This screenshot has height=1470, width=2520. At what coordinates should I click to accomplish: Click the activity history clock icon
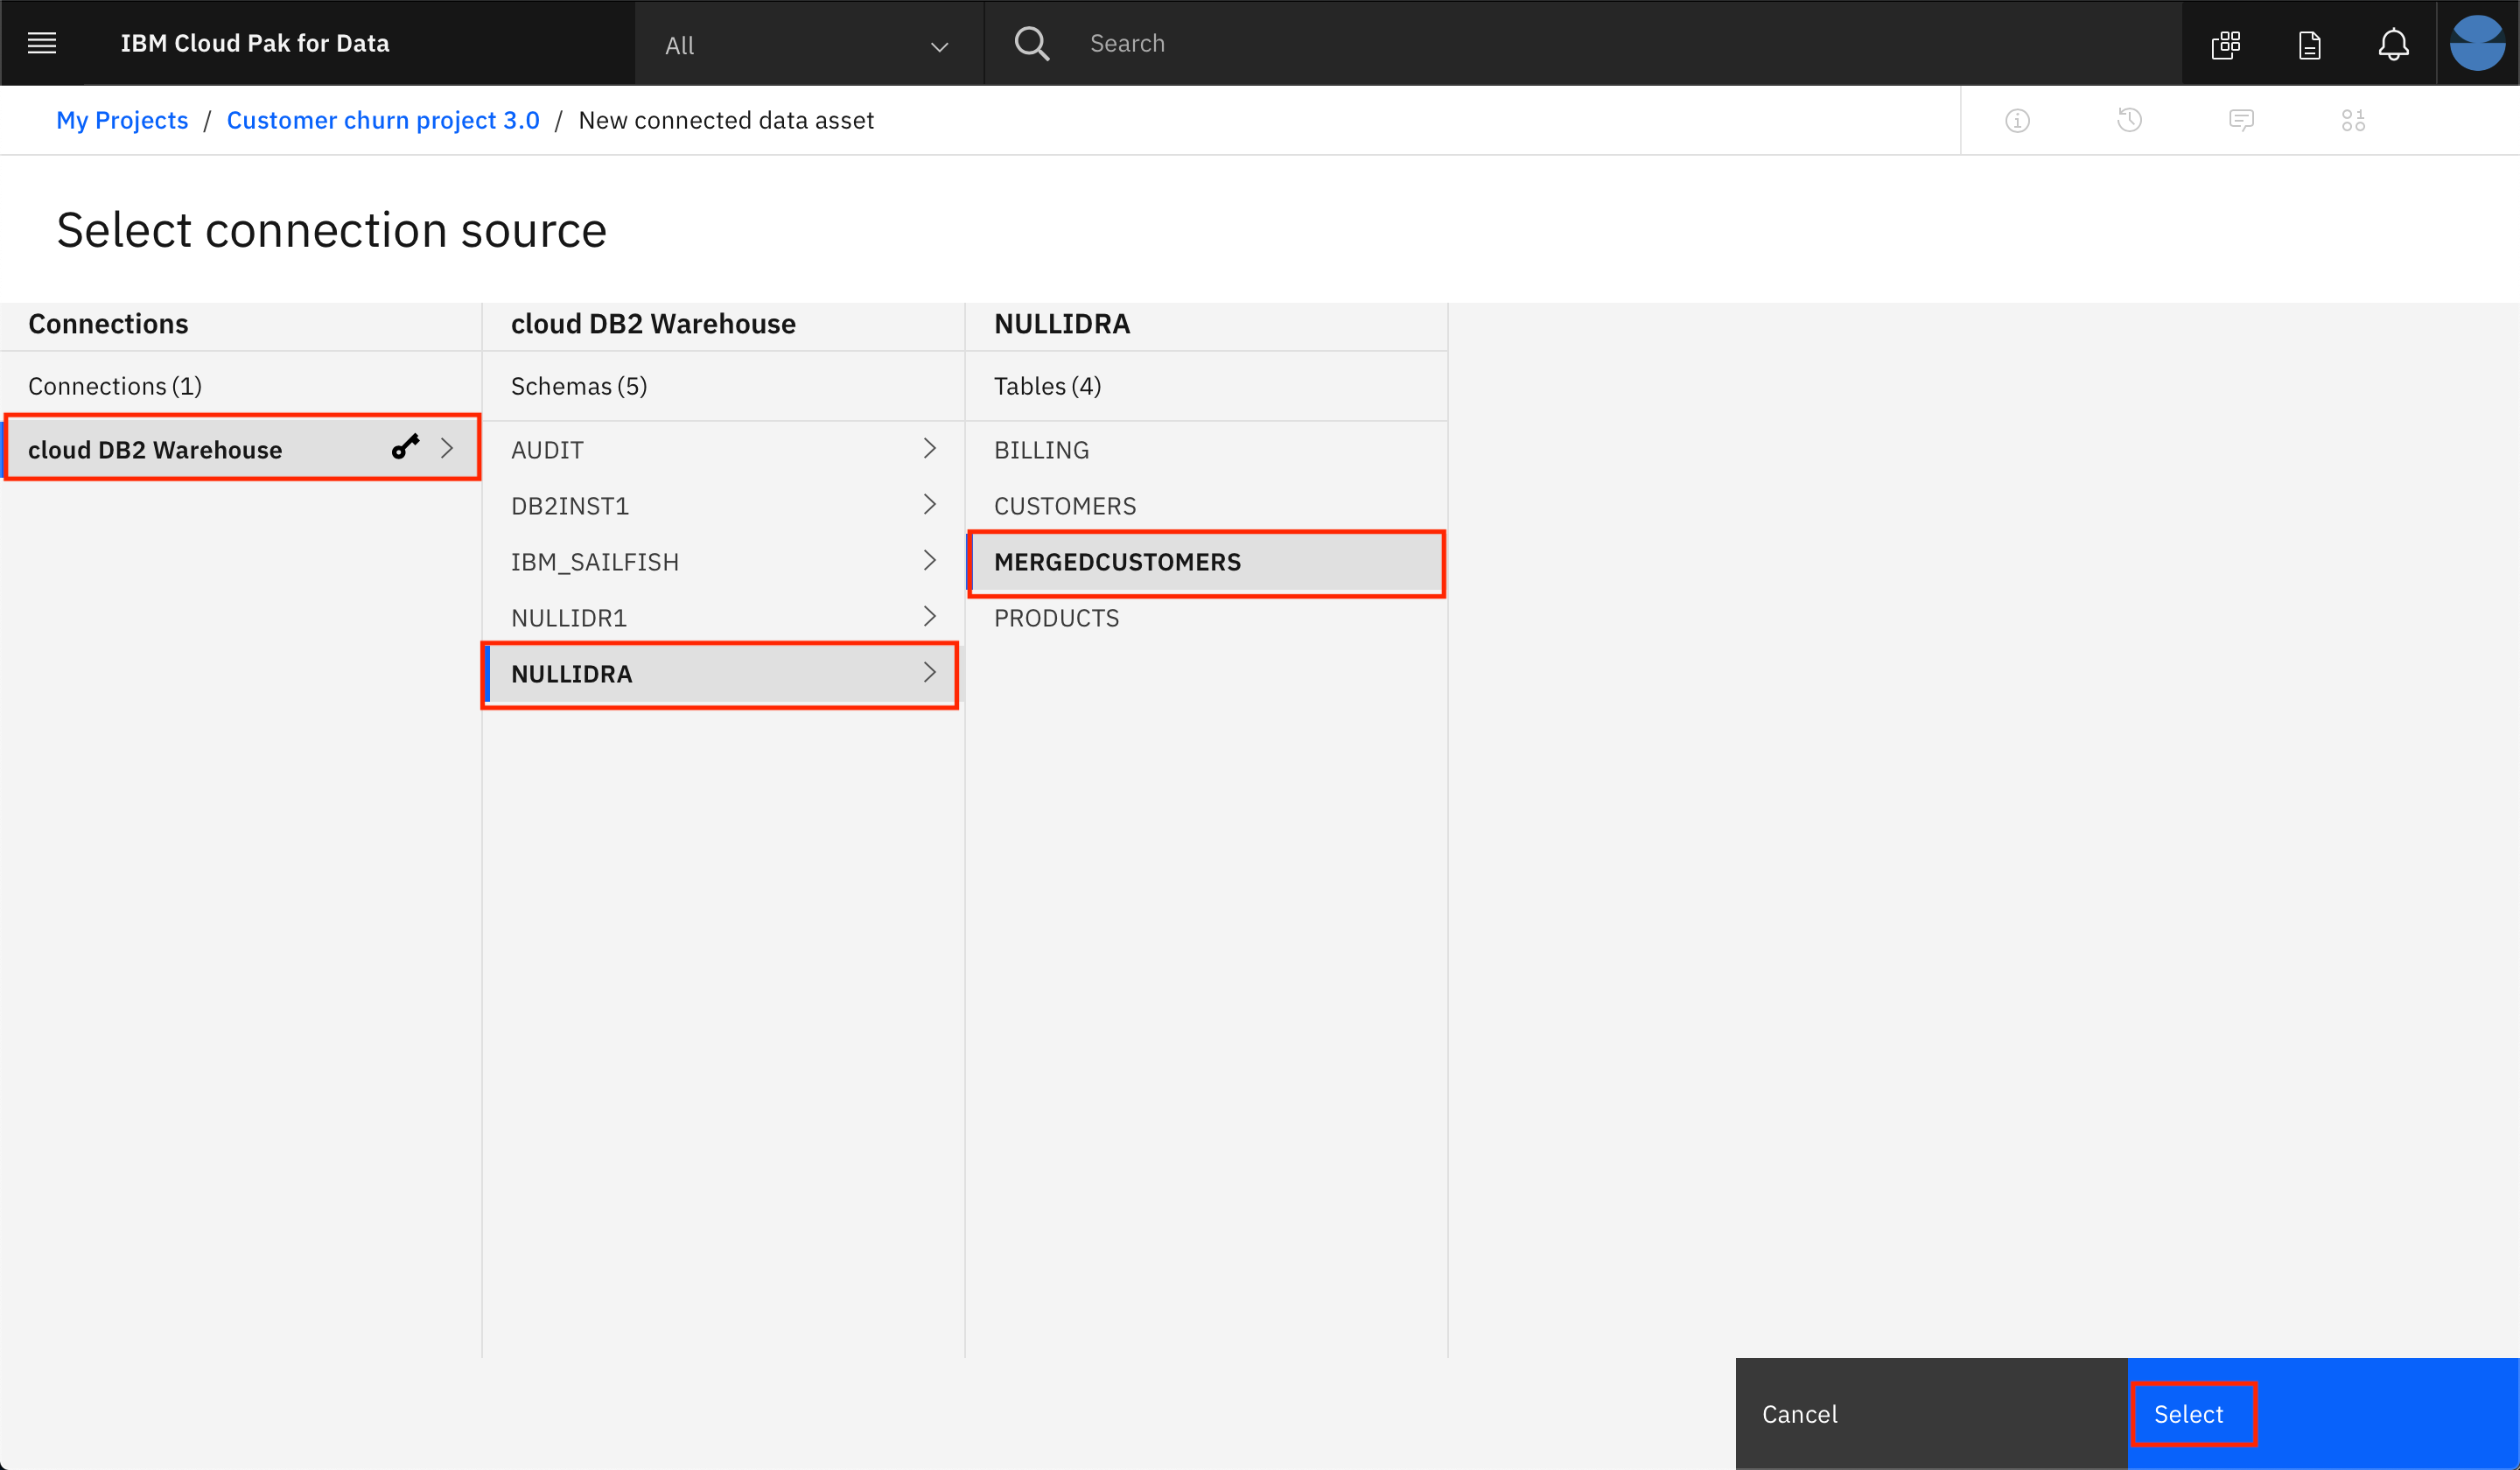[x=2130, y=119]
